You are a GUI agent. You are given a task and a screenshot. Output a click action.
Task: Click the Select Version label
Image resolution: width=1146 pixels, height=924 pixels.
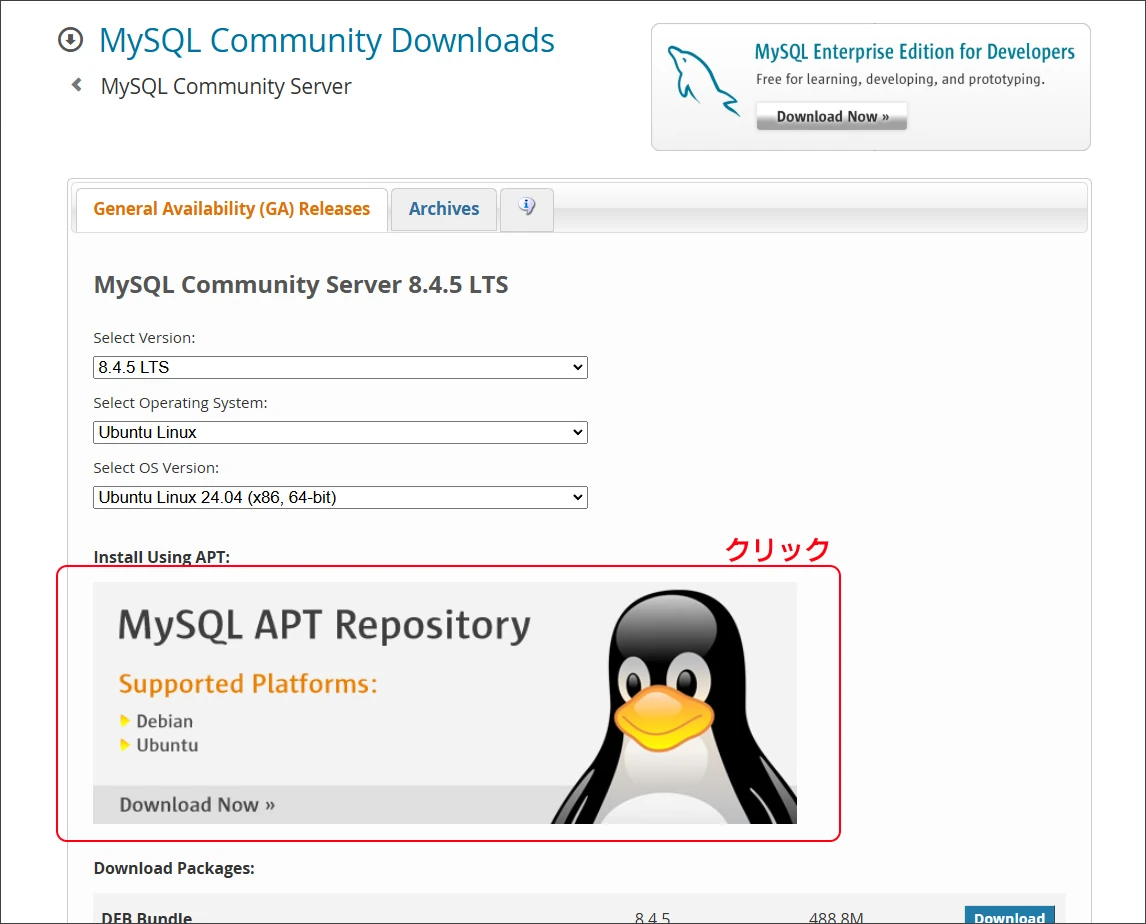click(144, 338)
